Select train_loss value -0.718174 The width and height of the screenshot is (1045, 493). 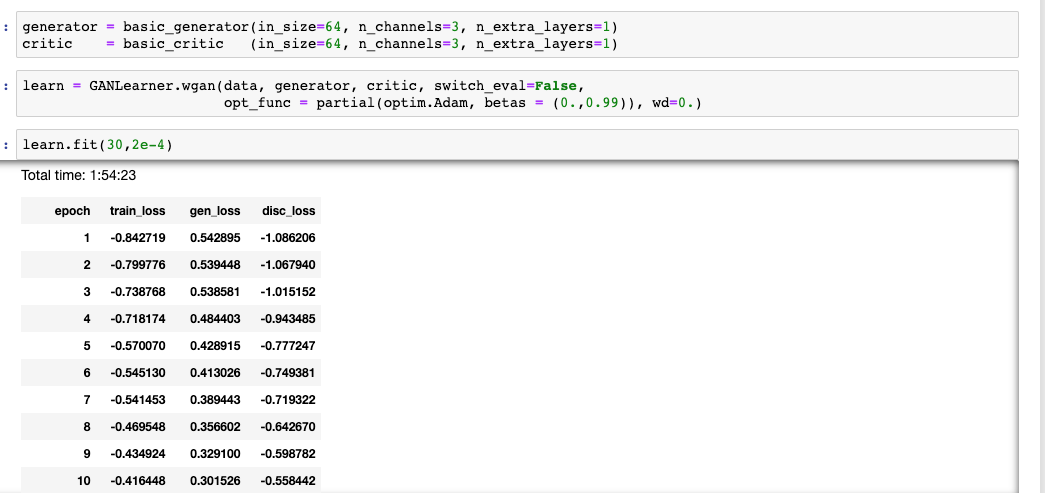tap(138, 319)
